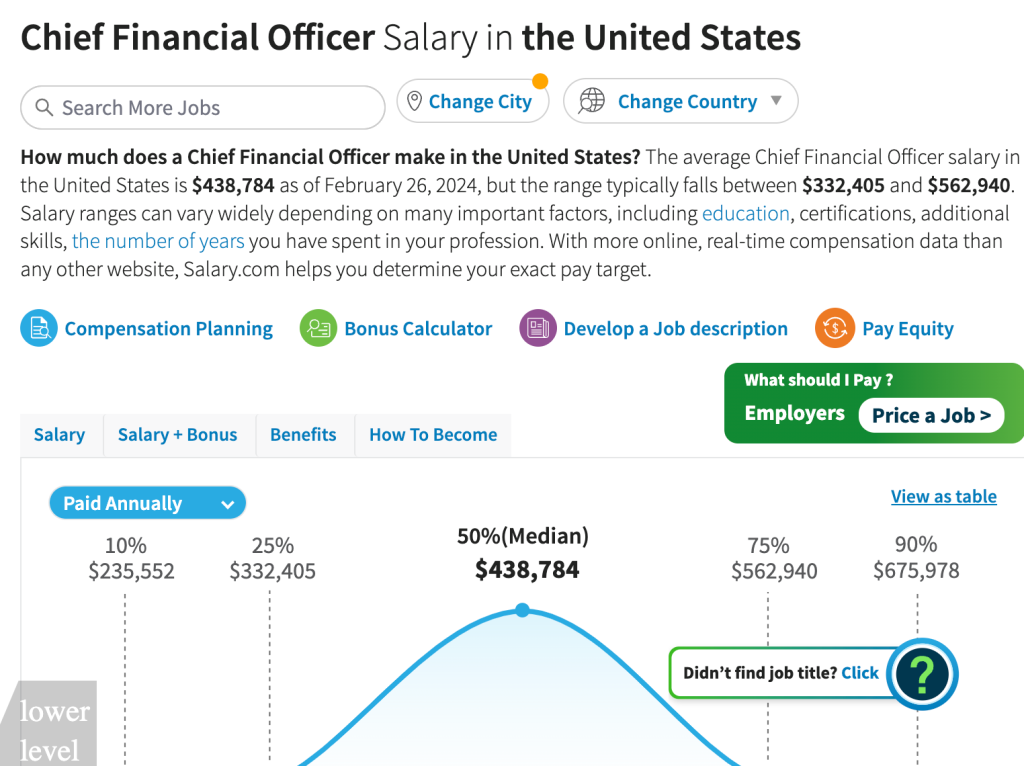Open the education hyperlink in the paragraph
This screenshot has height=766, width=1024.
(x=746, y=213)
